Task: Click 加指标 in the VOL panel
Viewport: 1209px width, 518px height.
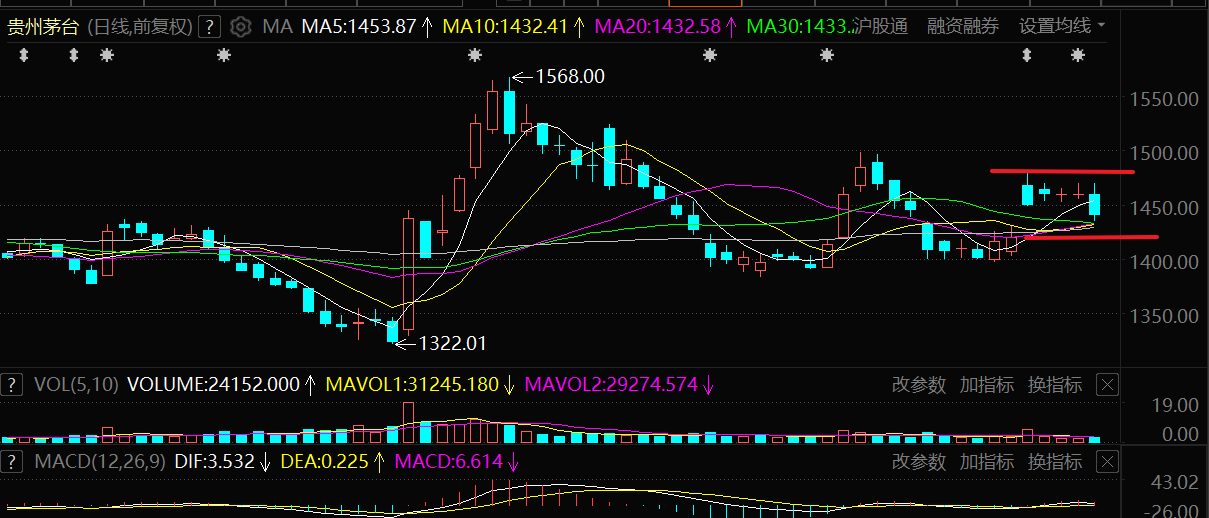Action: pos(987,384)
